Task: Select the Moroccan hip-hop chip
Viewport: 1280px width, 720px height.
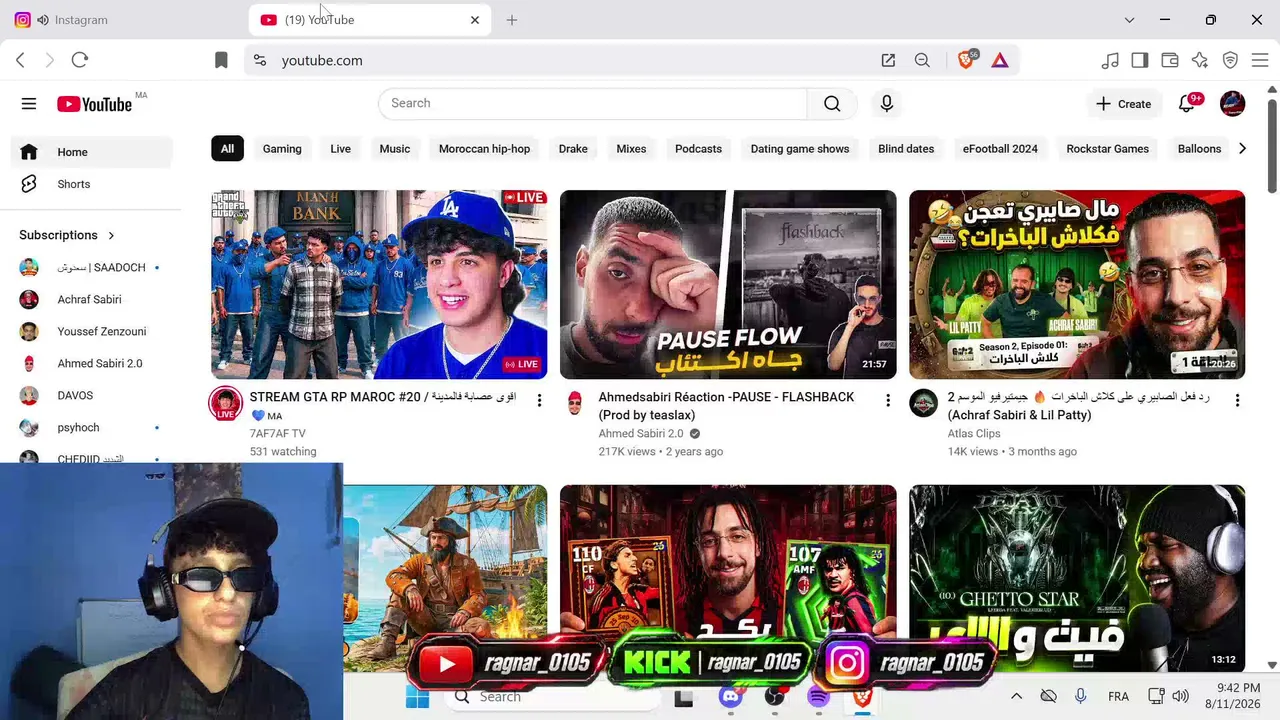Action: [484, 149]
